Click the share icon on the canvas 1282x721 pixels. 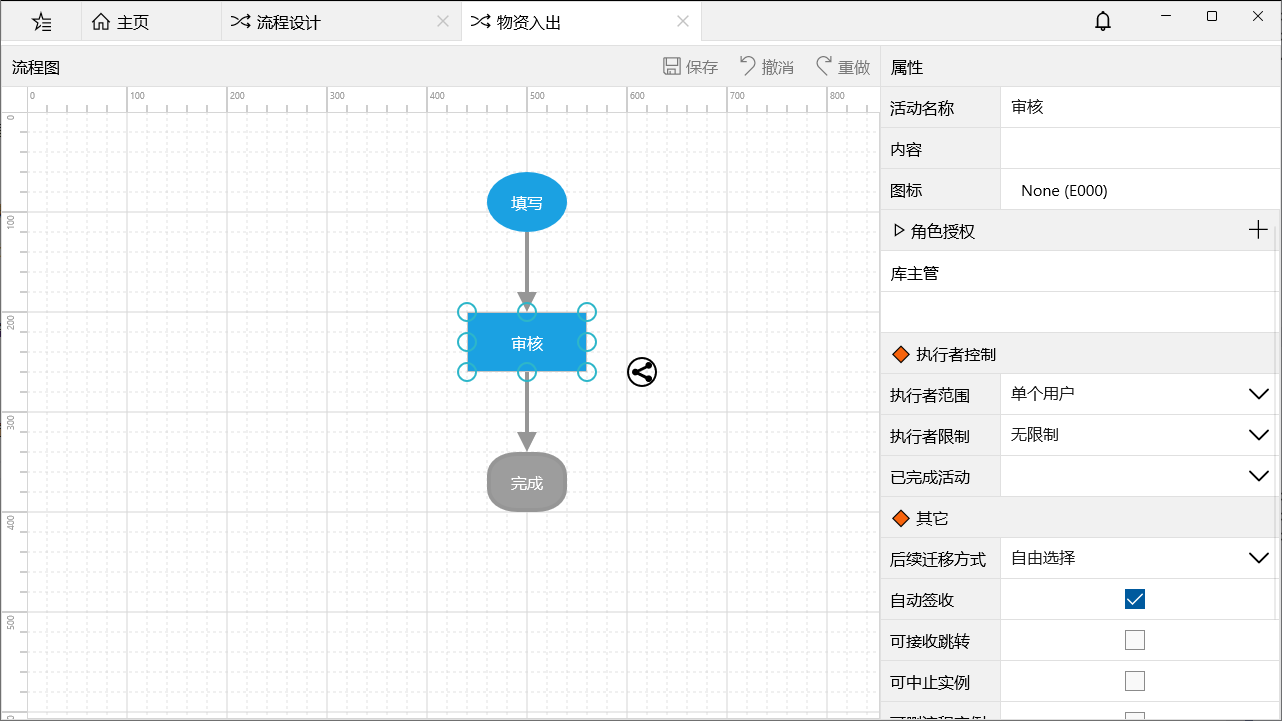click(642, 372)
